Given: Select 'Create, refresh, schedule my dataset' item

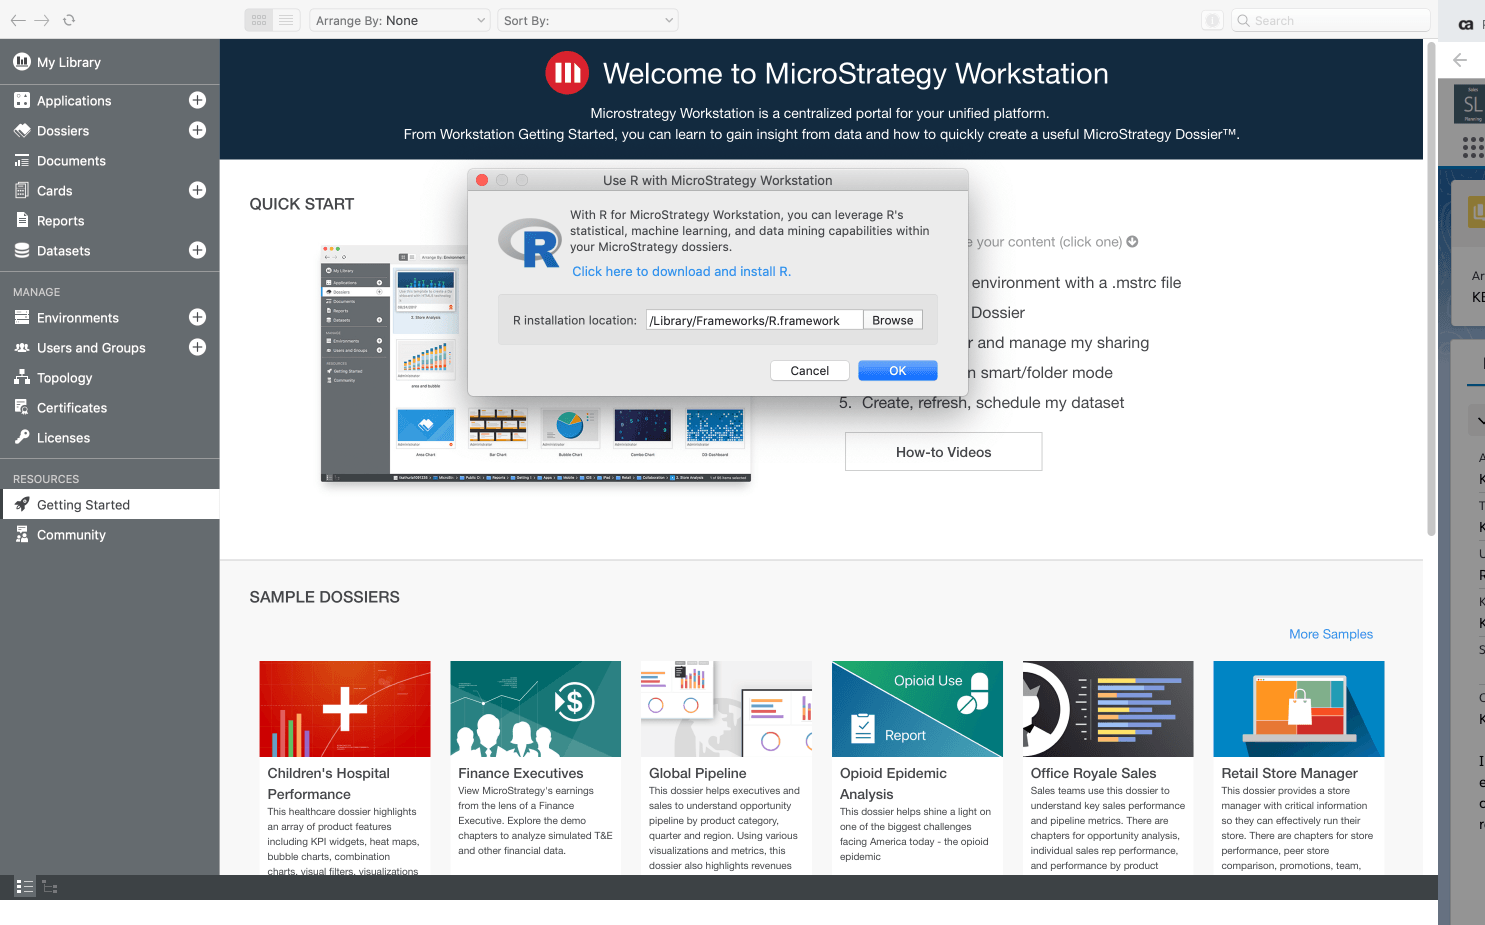Looking at the screenshot, I should (993, 403).
